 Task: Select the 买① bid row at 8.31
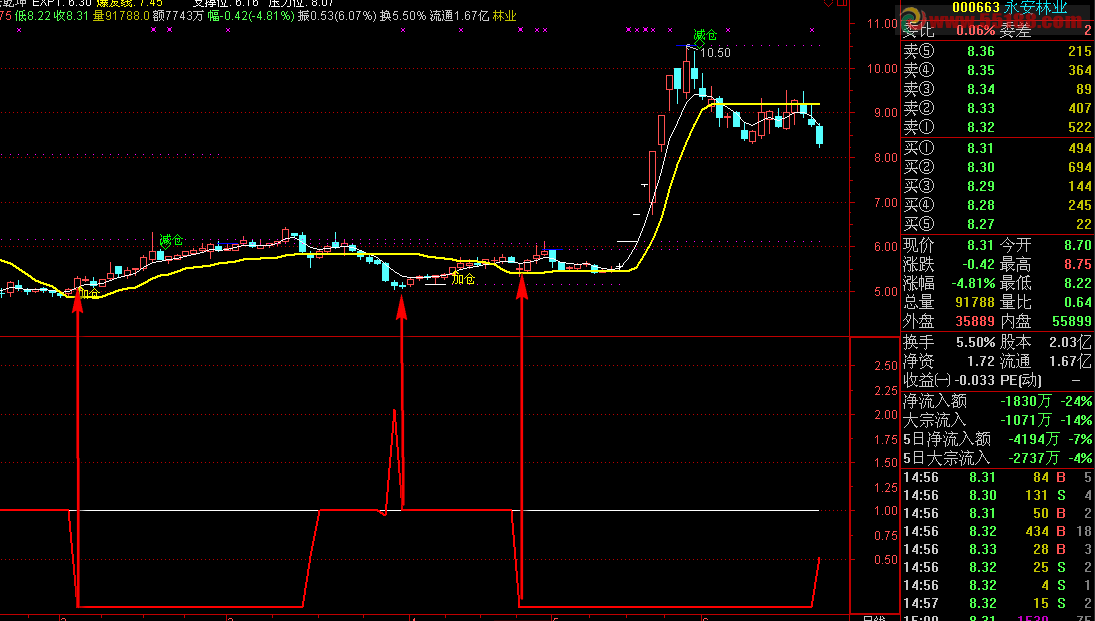point(997,148)
